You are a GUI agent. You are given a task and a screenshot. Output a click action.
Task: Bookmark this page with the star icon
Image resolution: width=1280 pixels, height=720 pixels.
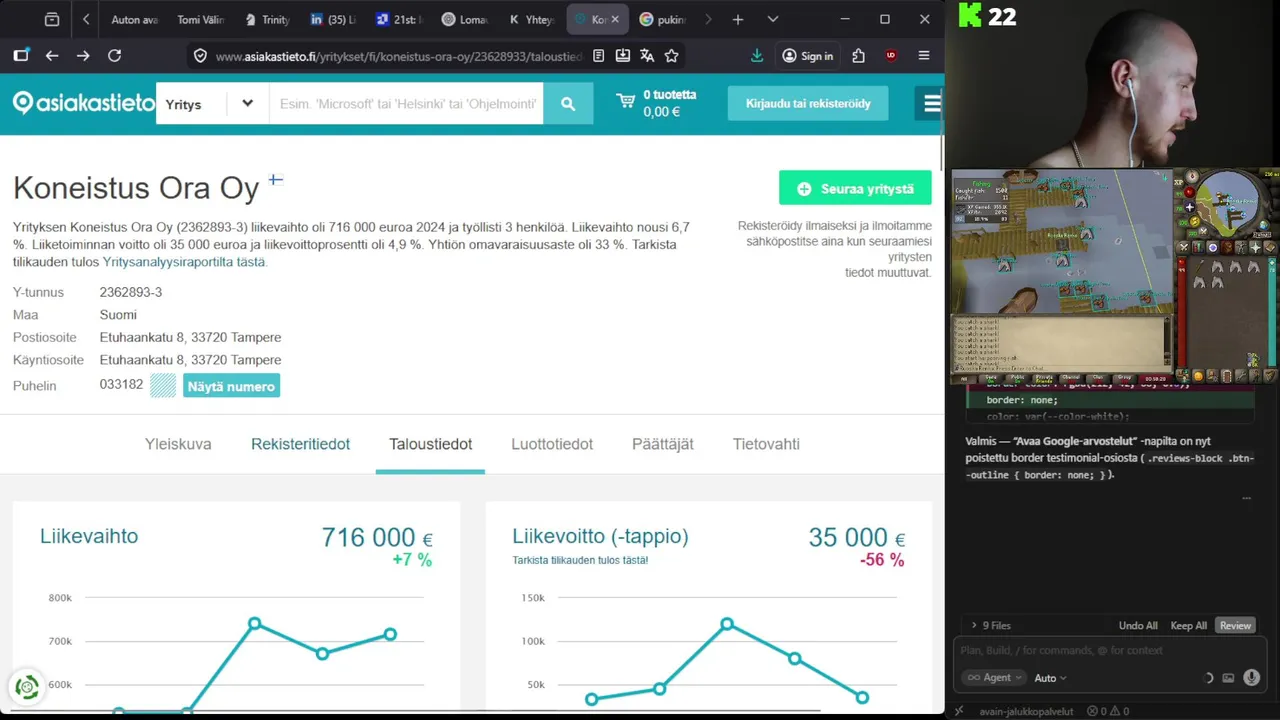[x=672, y=56]
